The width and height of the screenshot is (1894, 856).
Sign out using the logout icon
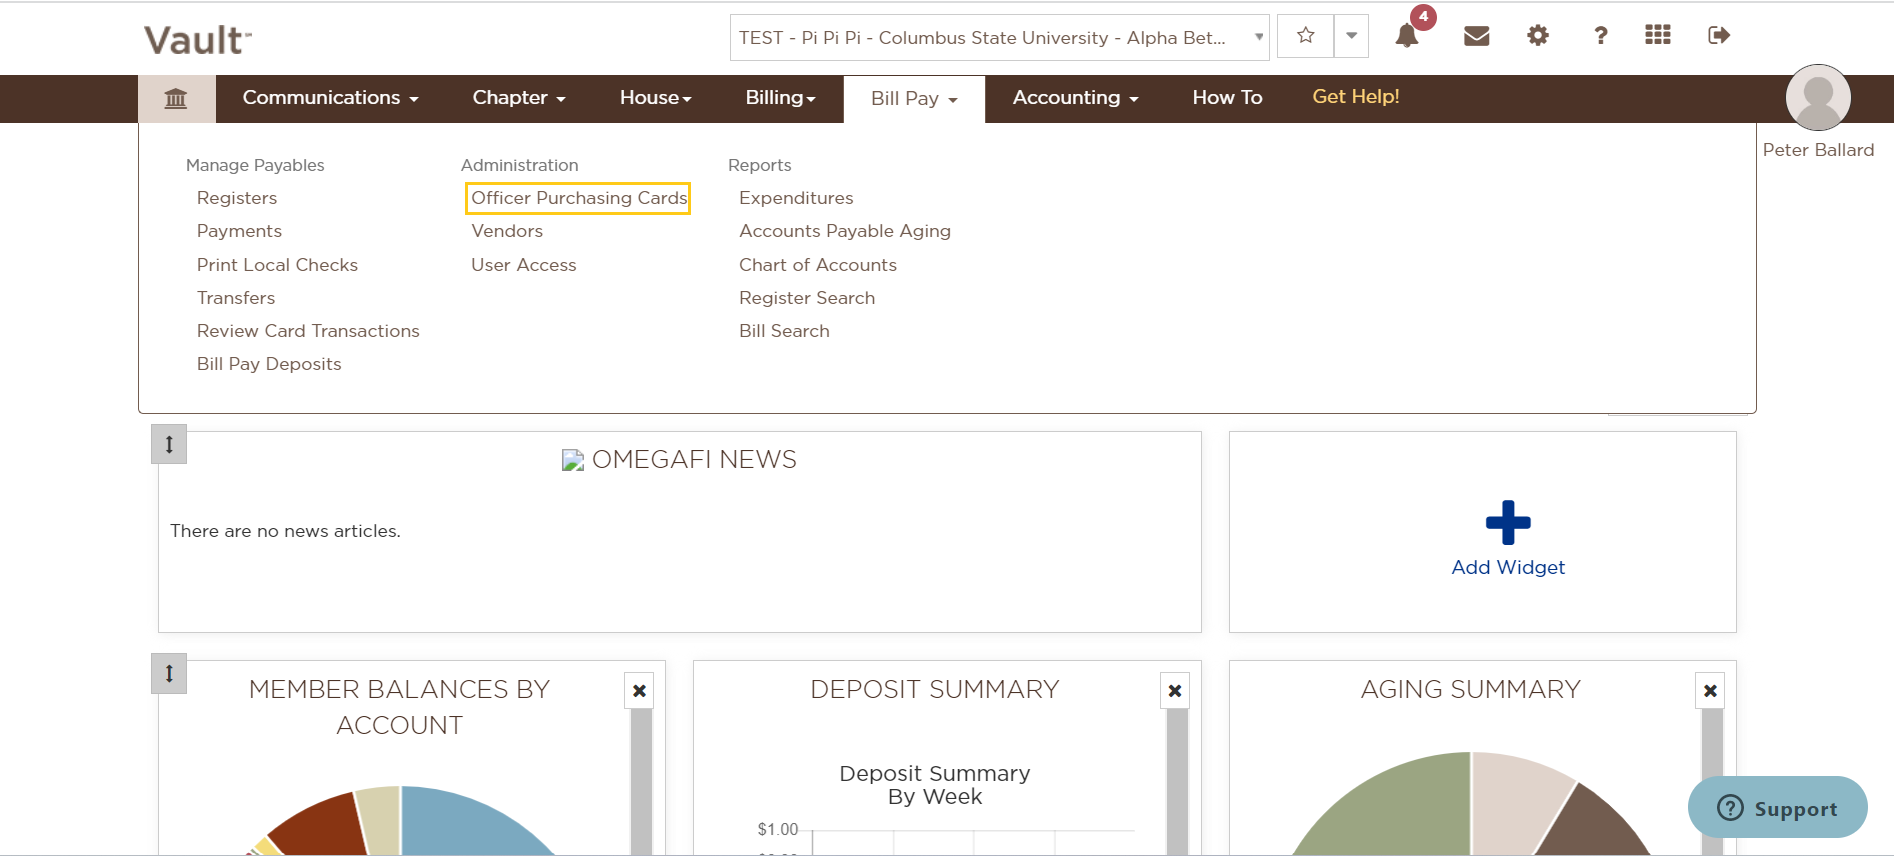[x=1719, y=36]
